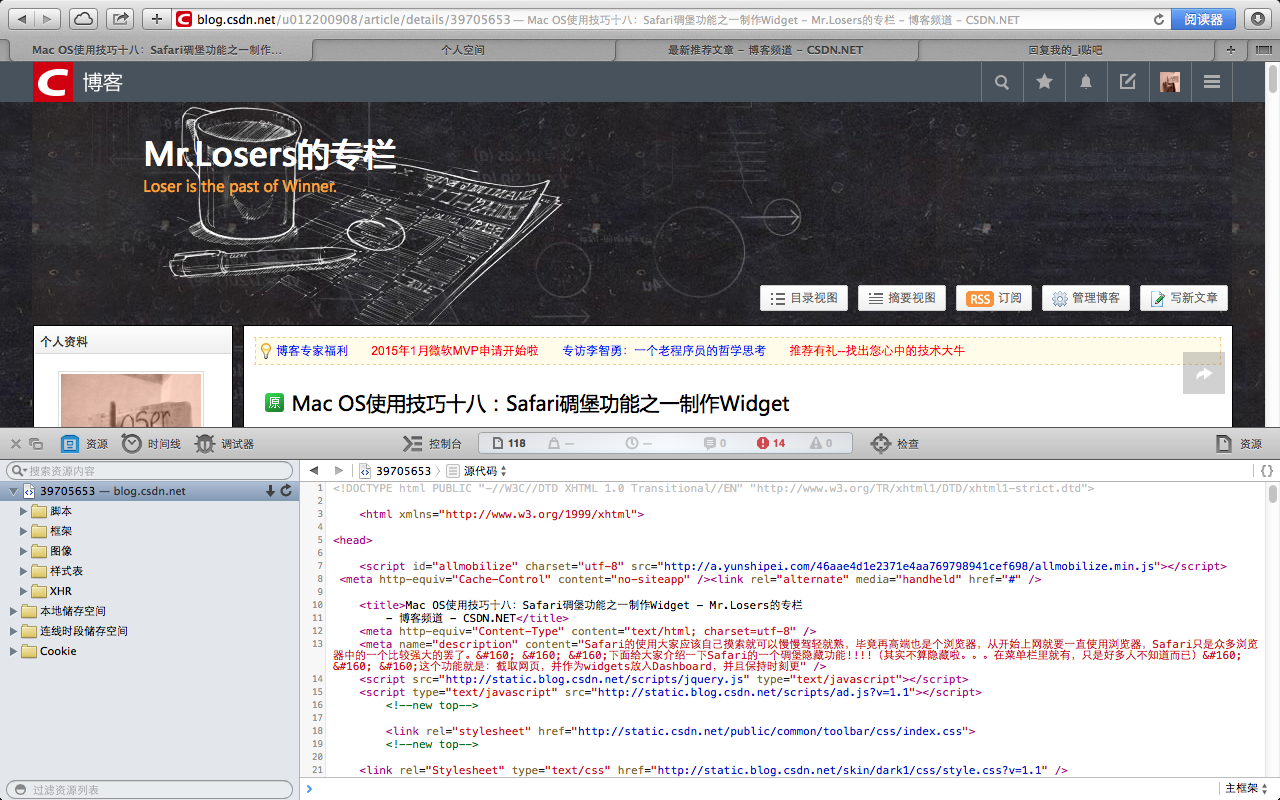Open notifications bell icon

(1086, 82)
